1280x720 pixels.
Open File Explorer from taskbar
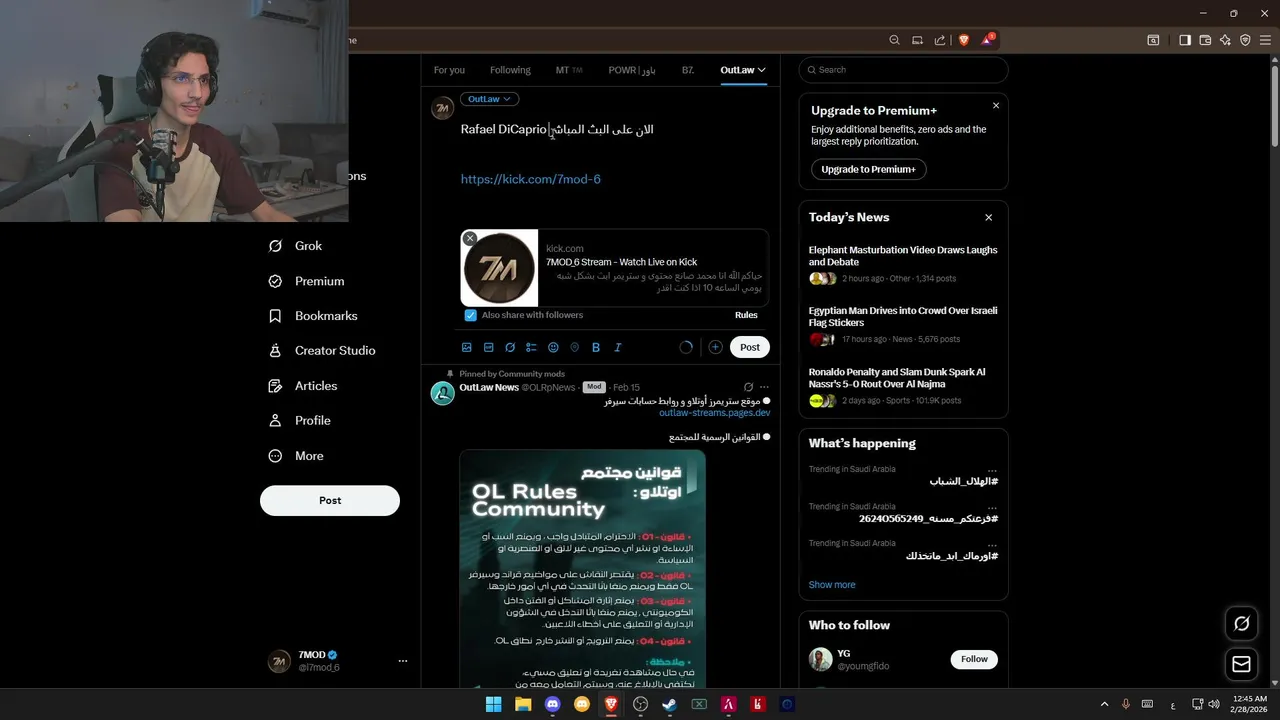click(523, 704)
